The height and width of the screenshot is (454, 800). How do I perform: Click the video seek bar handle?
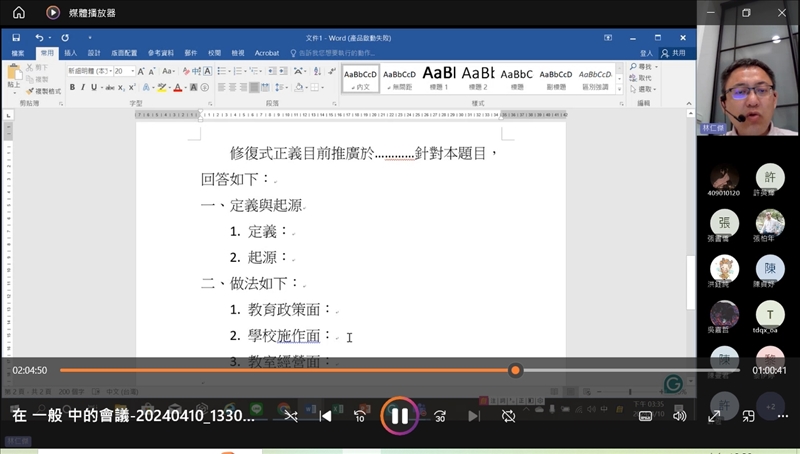(515, 370)
